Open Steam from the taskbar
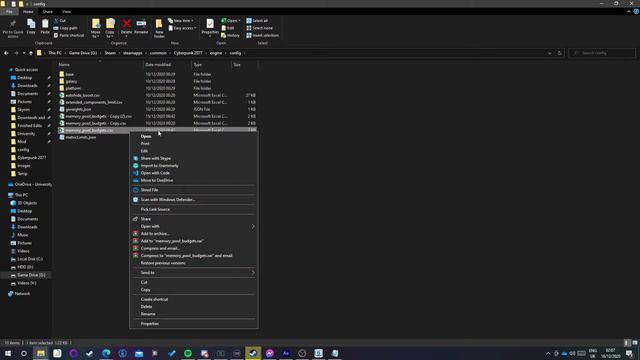Screen dimensions: 640x360 [x=253, y=353]
